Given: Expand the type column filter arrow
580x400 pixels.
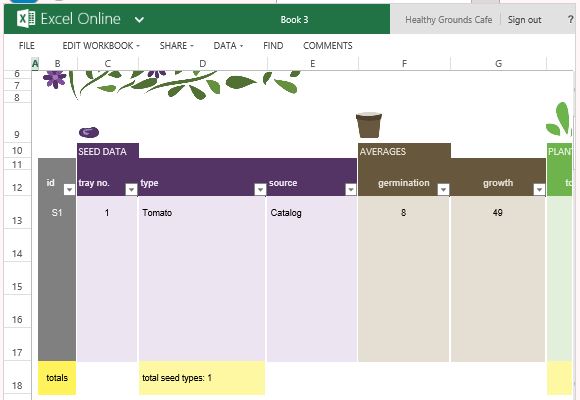Looking at the screenshot, I should (x=260, y=189).
